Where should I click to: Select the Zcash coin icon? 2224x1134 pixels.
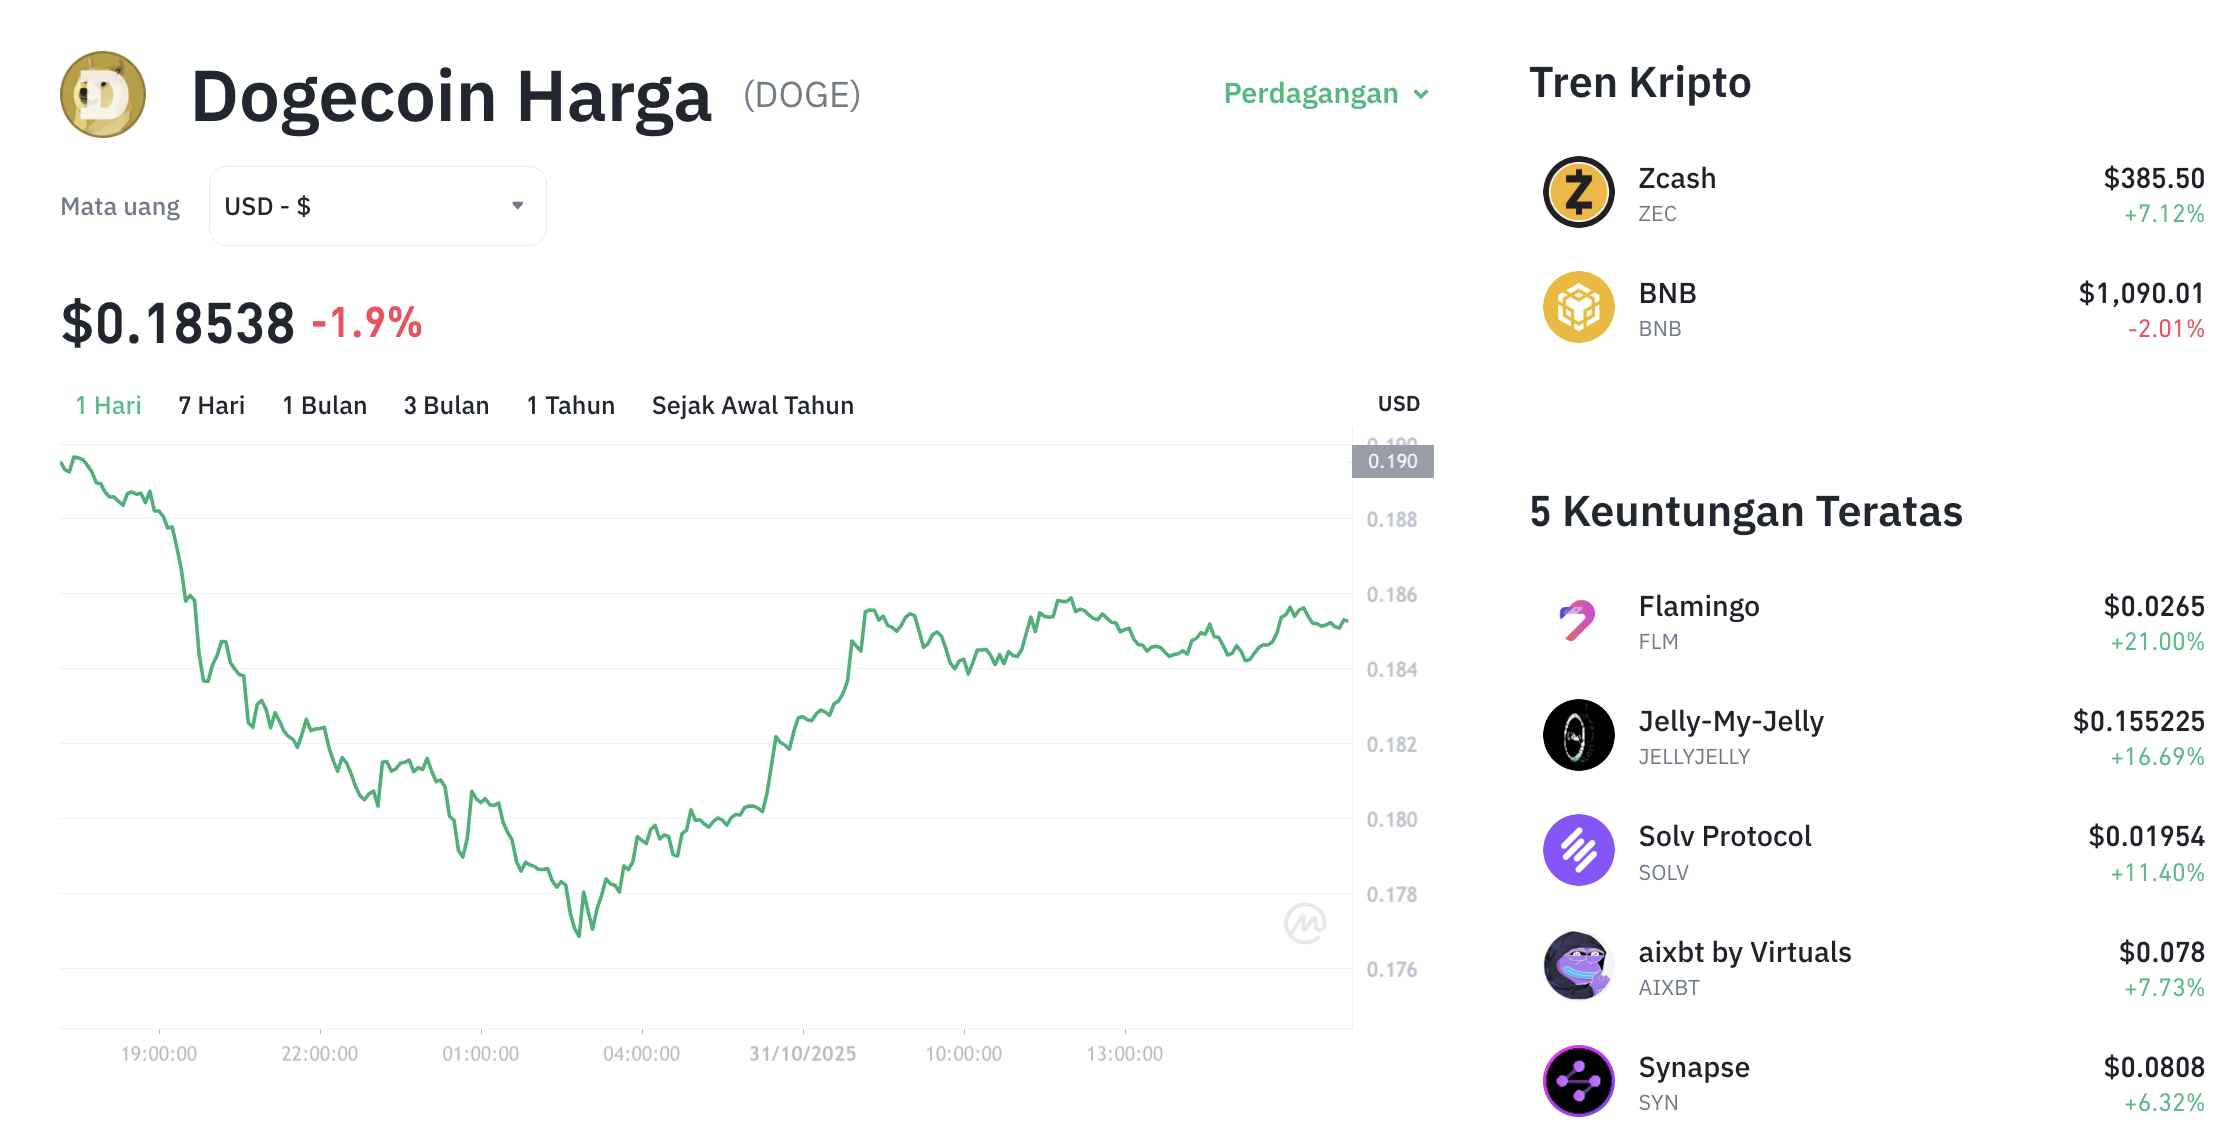point(1578,192)
